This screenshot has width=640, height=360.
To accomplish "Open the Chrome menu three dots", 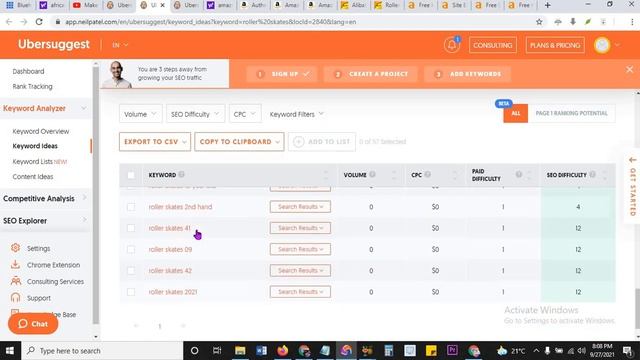I will (632, 22).
